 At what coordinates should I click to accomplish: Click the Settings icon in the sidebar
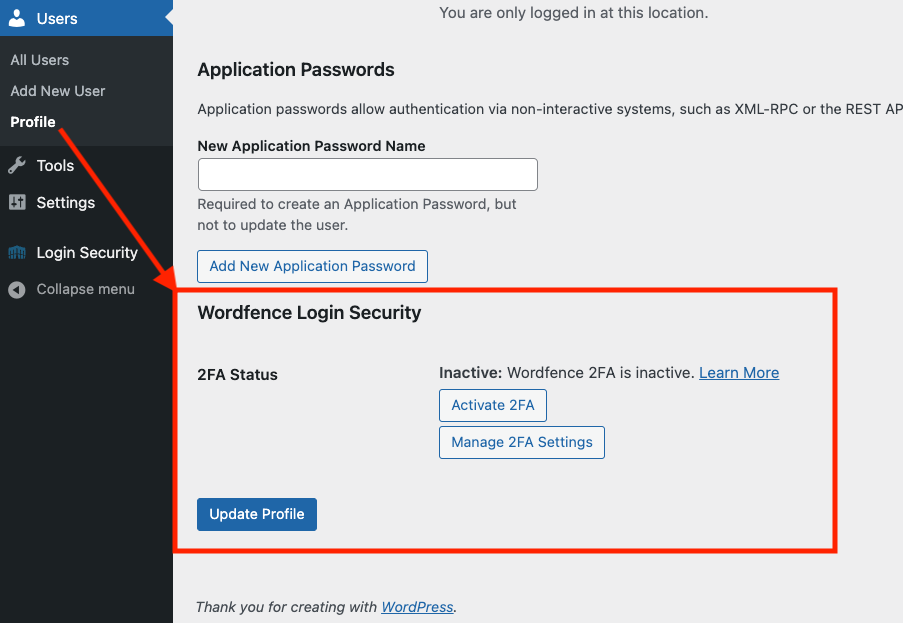pos(17,202)
